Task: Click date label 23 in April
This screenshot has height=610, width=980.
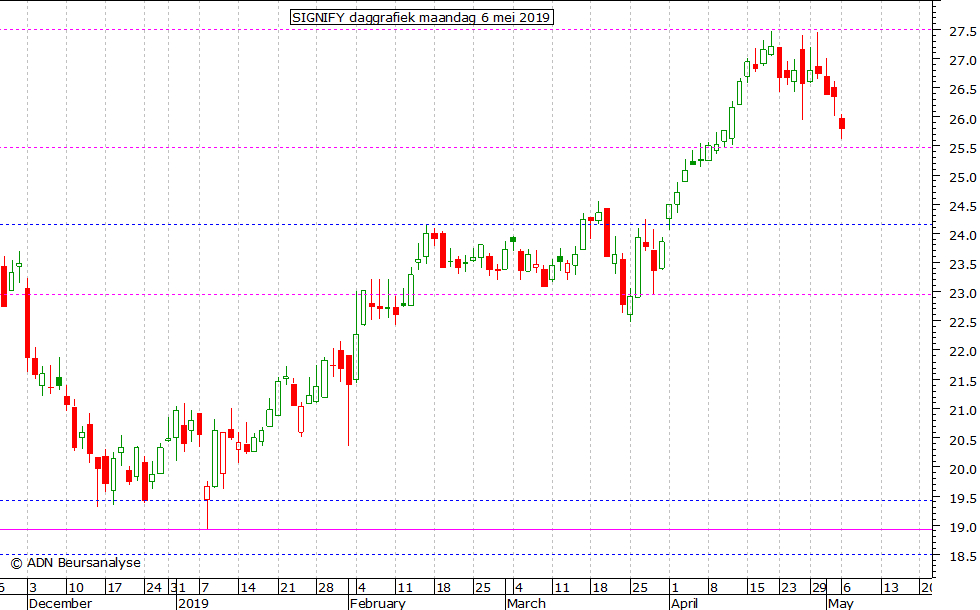Action: (x=789, y=588)
